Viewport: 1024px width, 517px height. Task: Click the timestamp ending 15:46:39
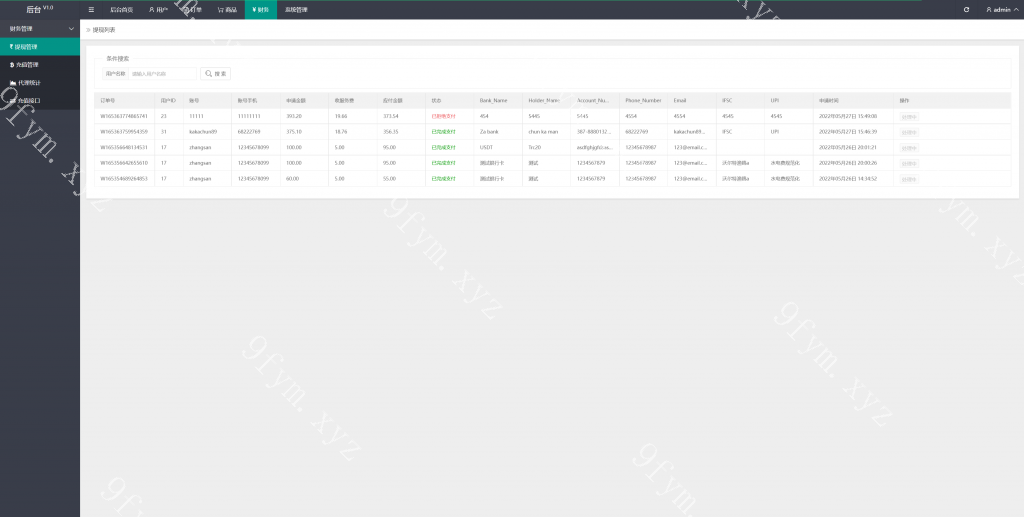click(848, 132)
